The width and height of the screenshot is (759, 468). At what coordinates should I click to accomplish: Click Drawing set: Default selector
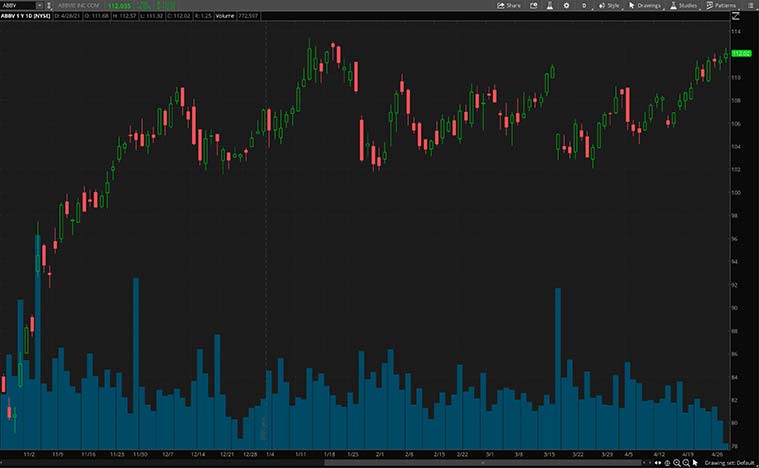point(729,463)
